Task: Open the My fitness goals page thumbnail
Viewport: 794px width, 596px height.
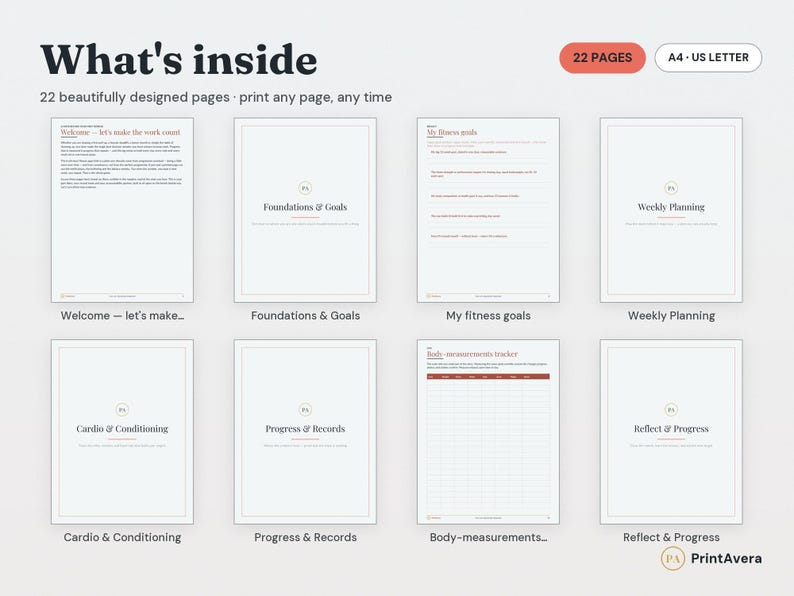Action: (488, 210)
